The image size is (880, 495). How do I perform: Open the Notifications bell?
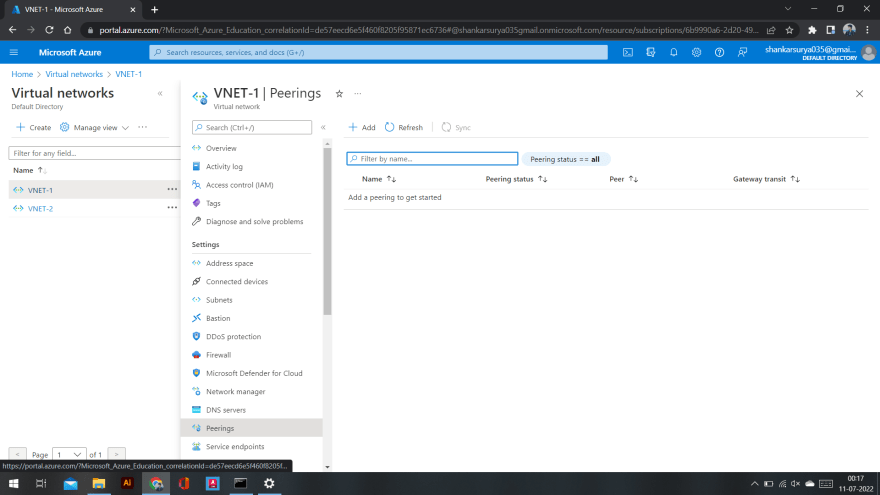[673, 52]
